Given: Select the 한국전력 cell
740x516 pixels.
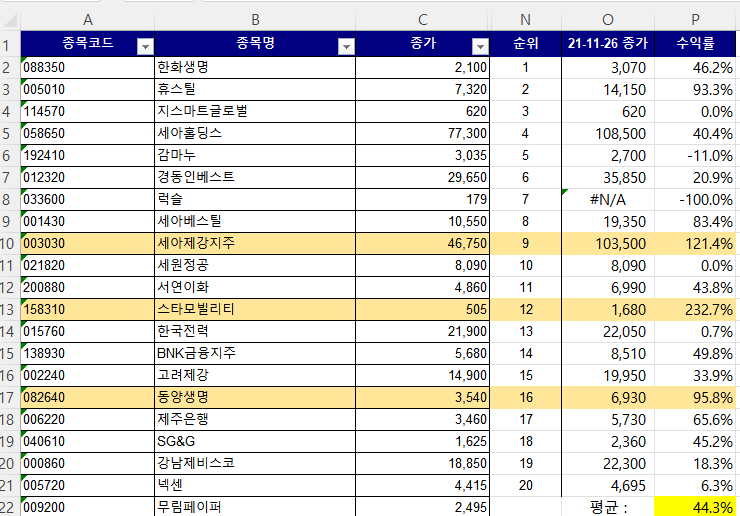Looking at the screenshot, I should (x=255, y=331).
